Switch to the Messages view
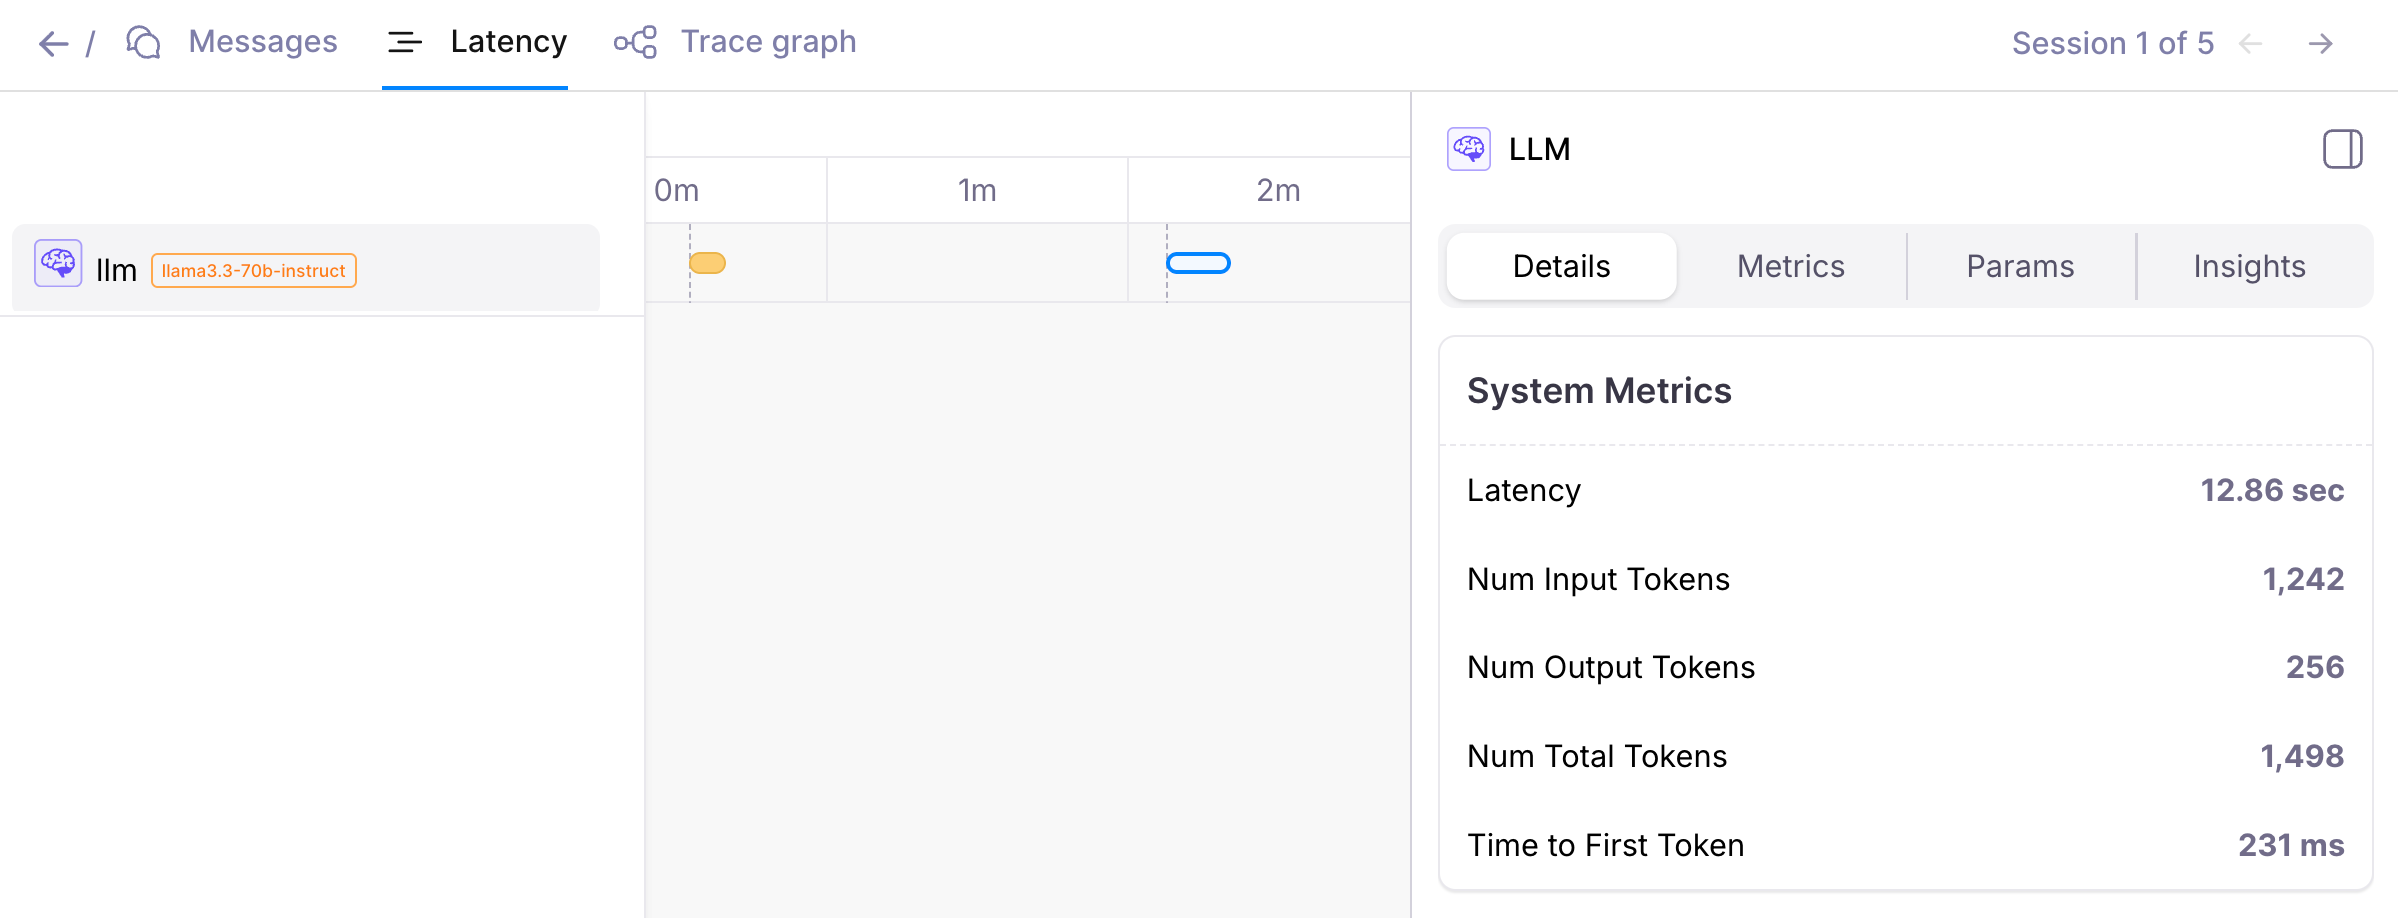 [262, 42]
